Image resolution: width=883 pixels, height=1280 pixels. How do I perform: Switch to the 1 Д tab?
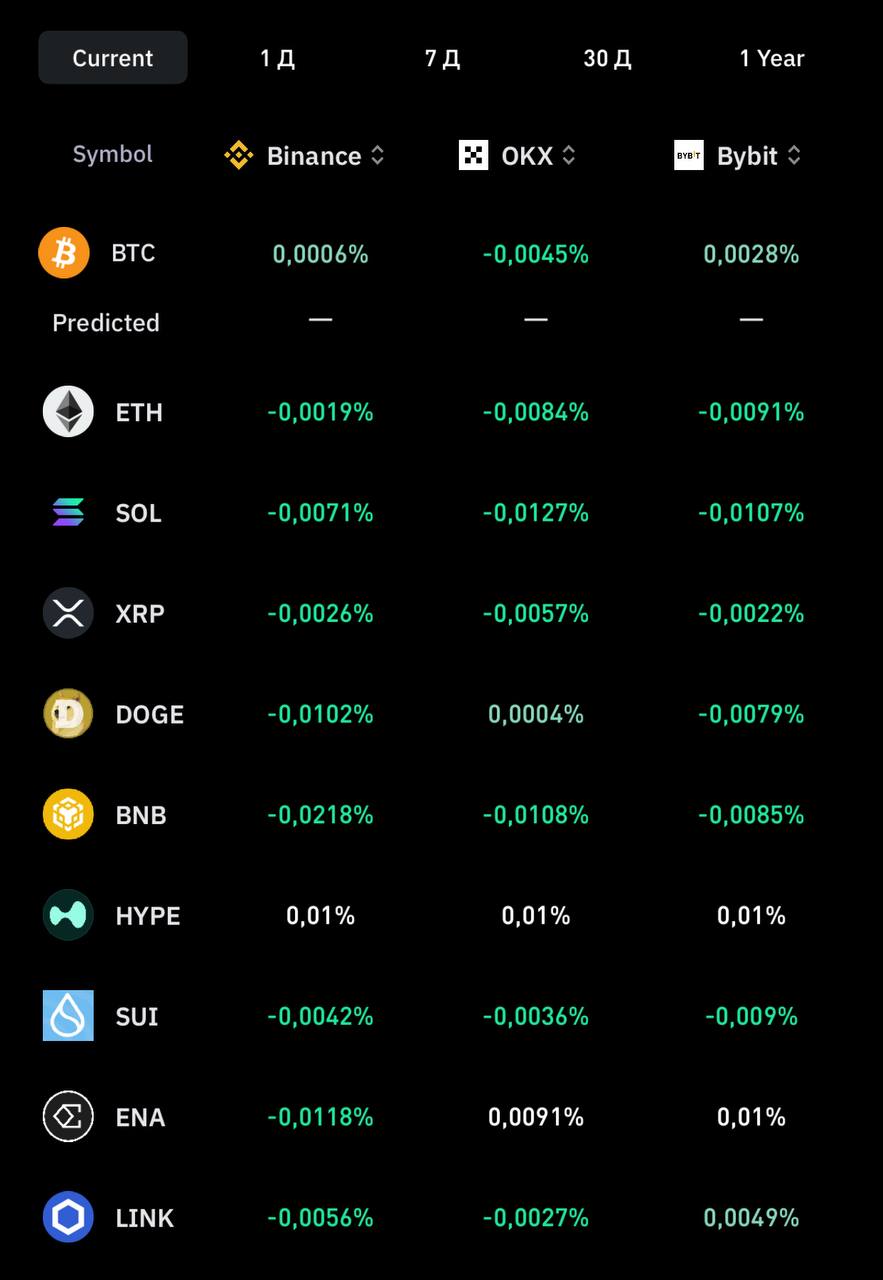click(x=277, y=58)
